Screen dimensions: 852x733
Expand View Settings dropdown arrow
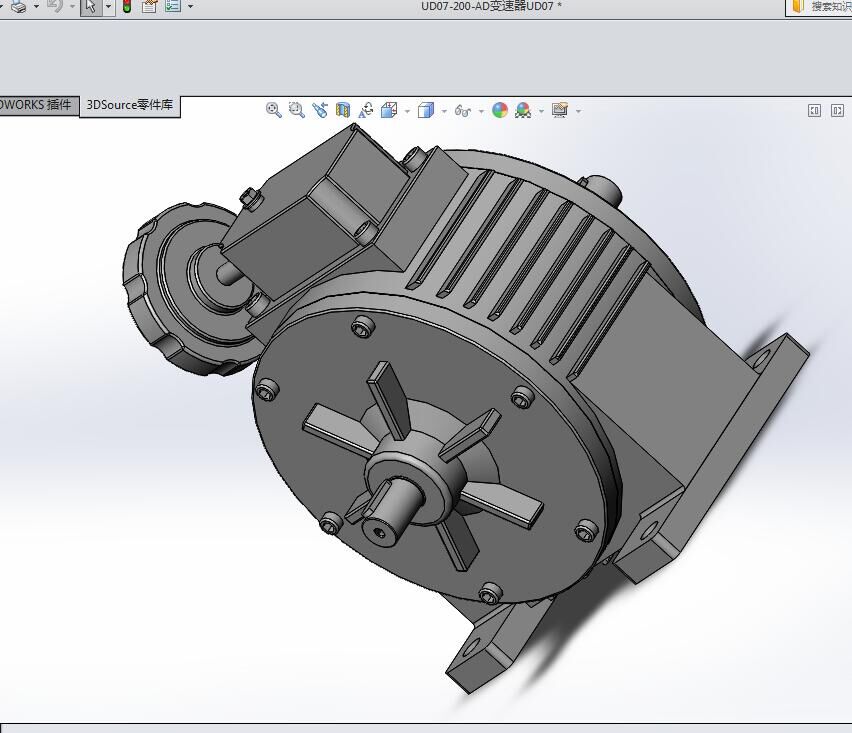(578, 111)
